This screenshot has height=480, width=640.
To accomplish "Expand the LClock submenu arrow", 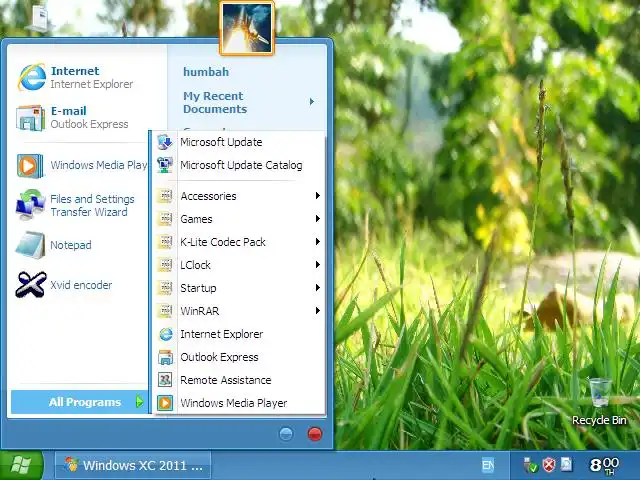I will (318, 265).
